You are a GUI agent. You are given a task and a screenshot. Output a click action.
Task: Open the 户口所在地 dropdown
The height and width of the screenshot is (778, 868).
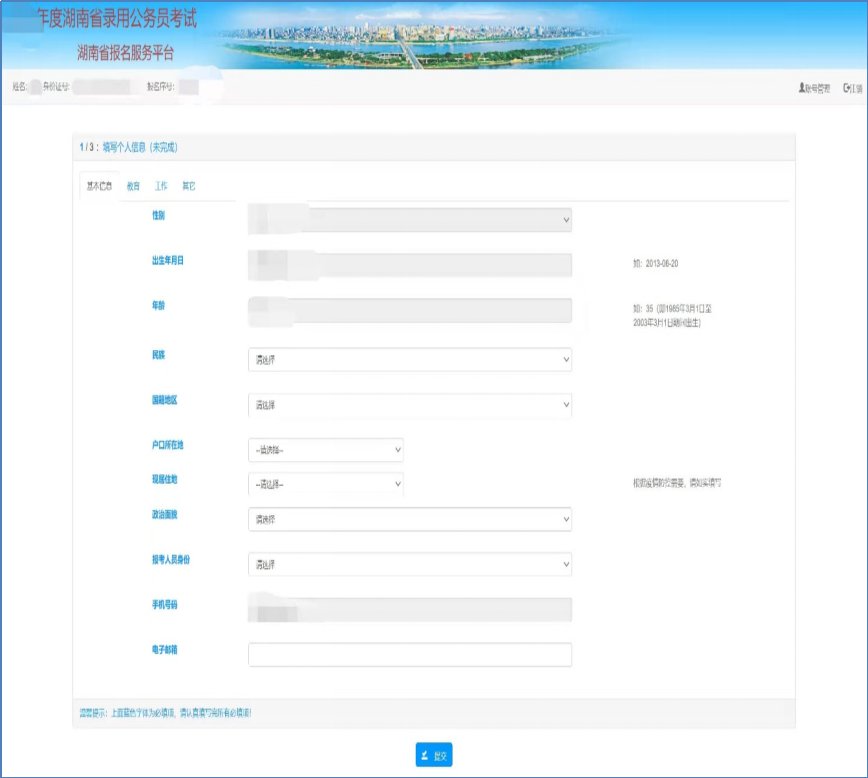click(325, 450)
